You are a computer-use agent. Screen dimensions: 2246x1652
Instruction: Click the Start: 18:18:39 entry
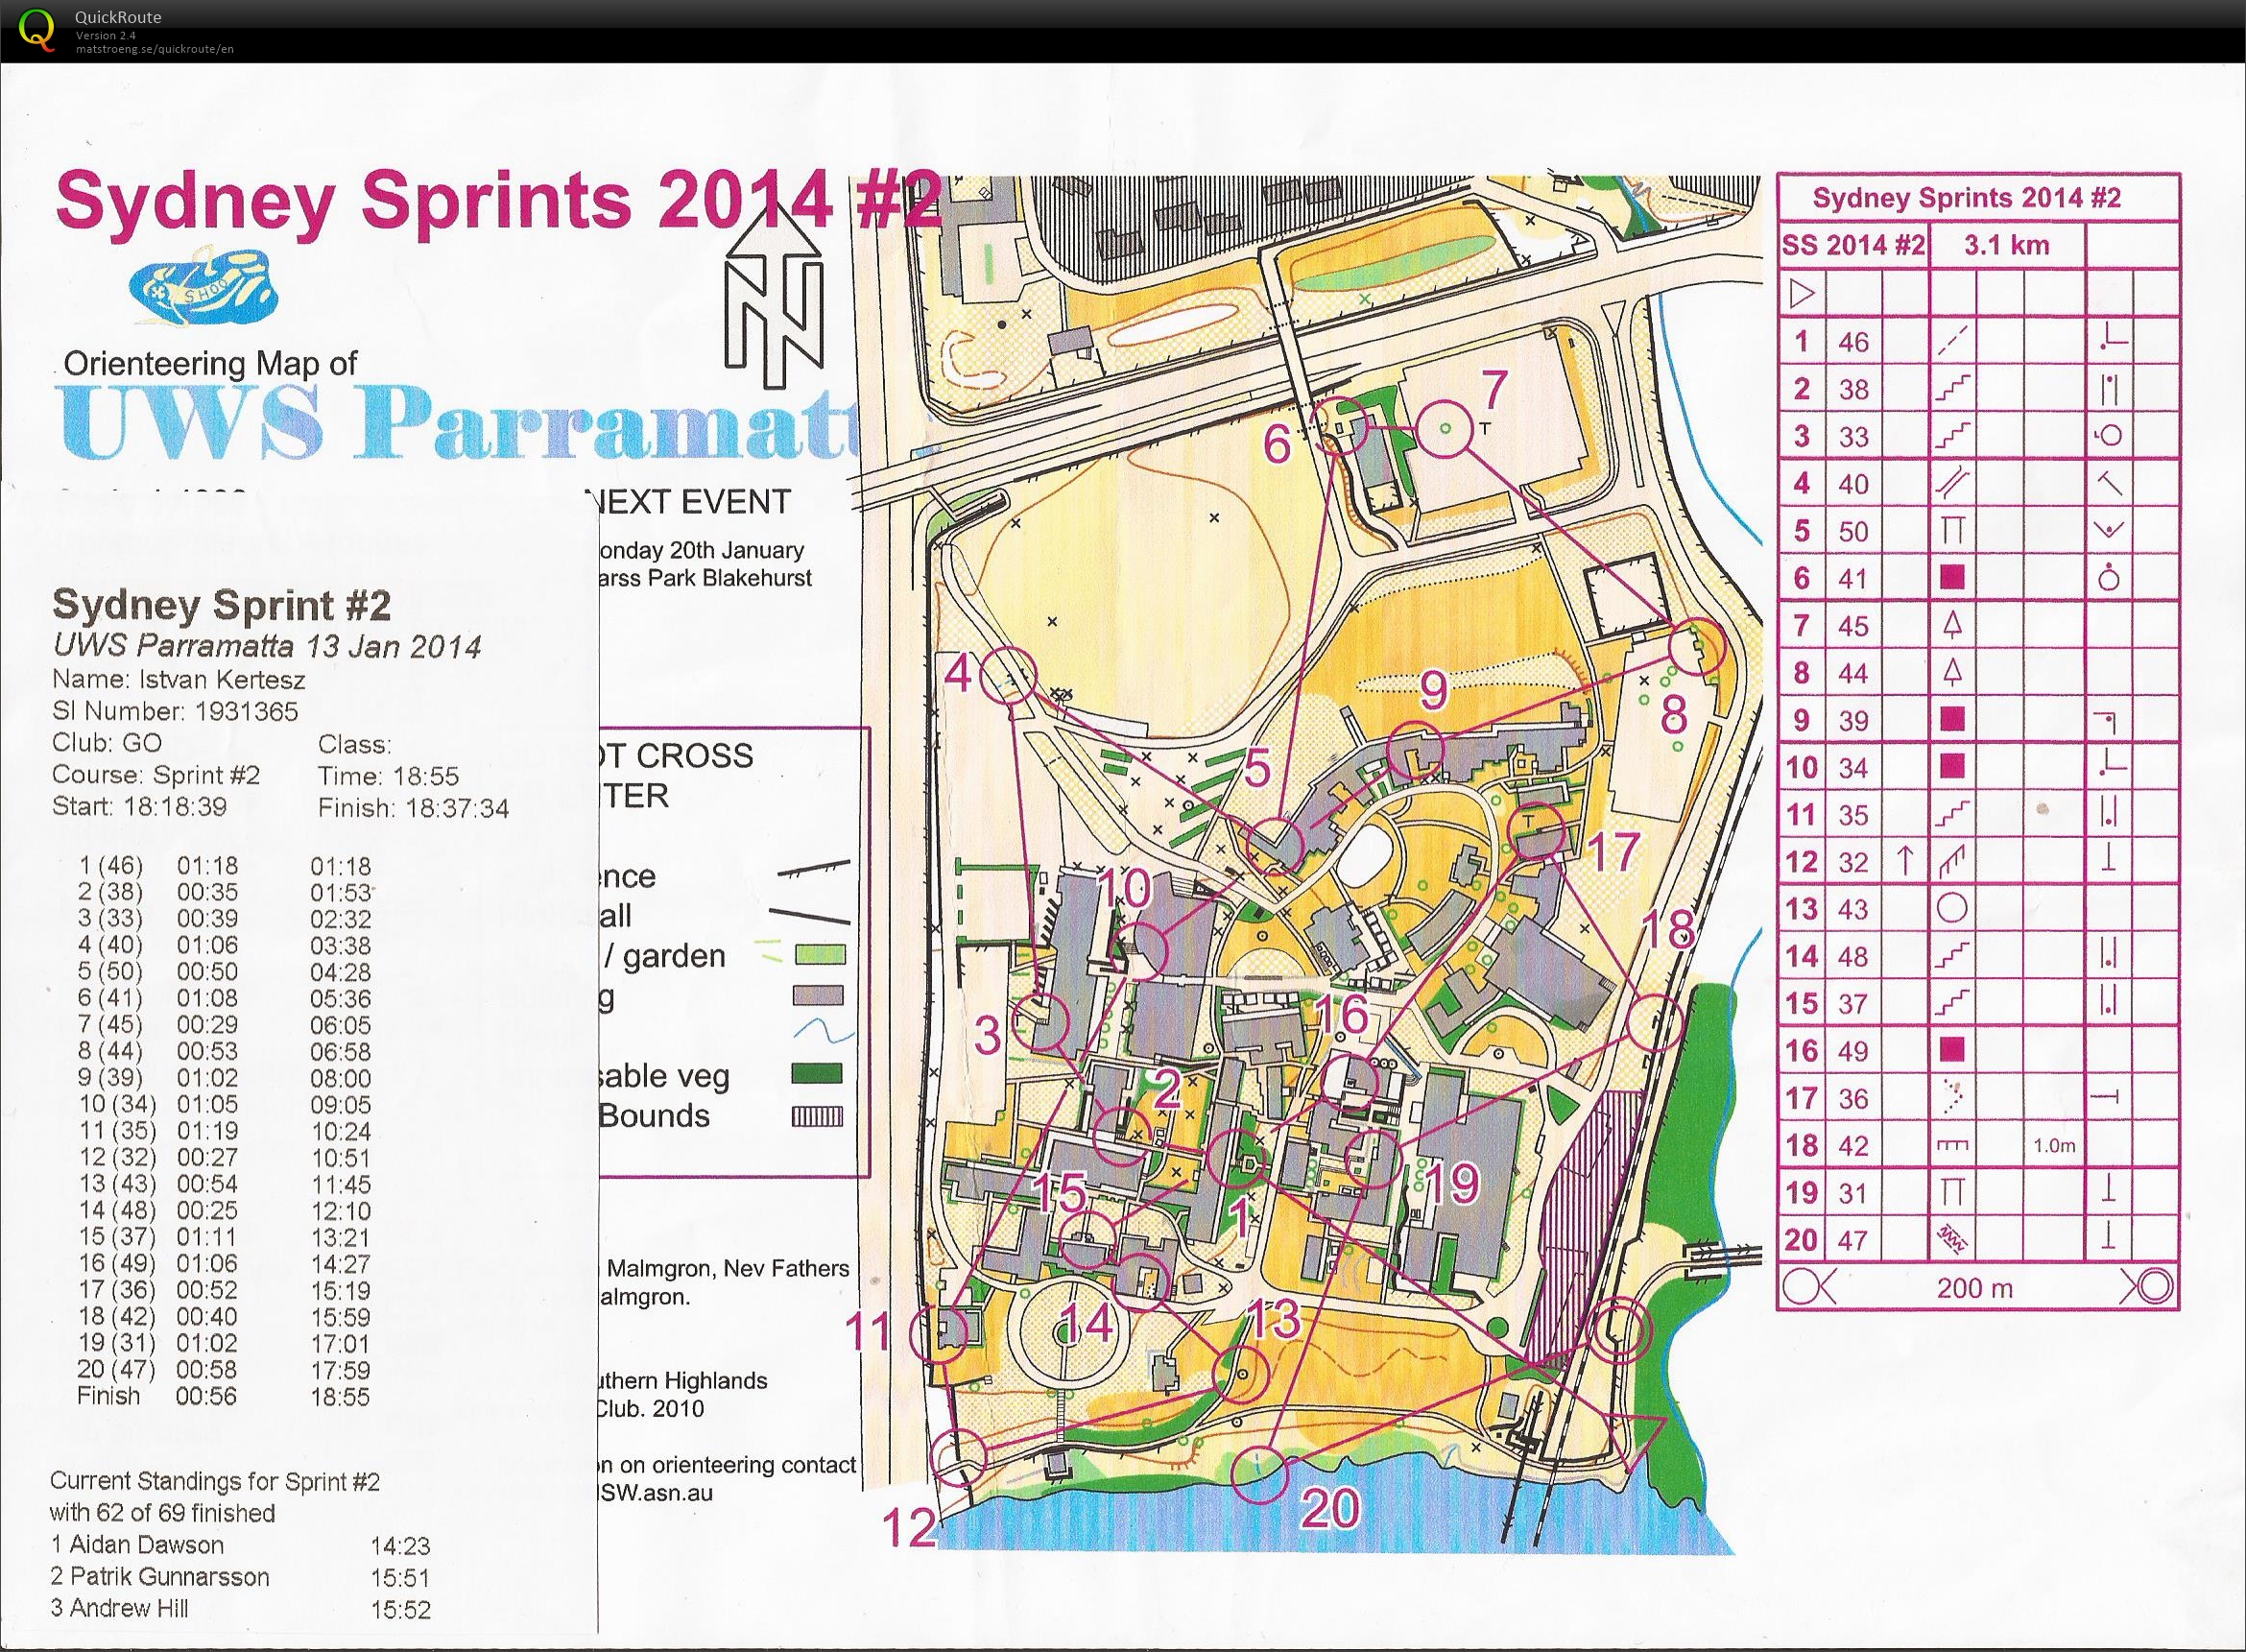(139, 806)
